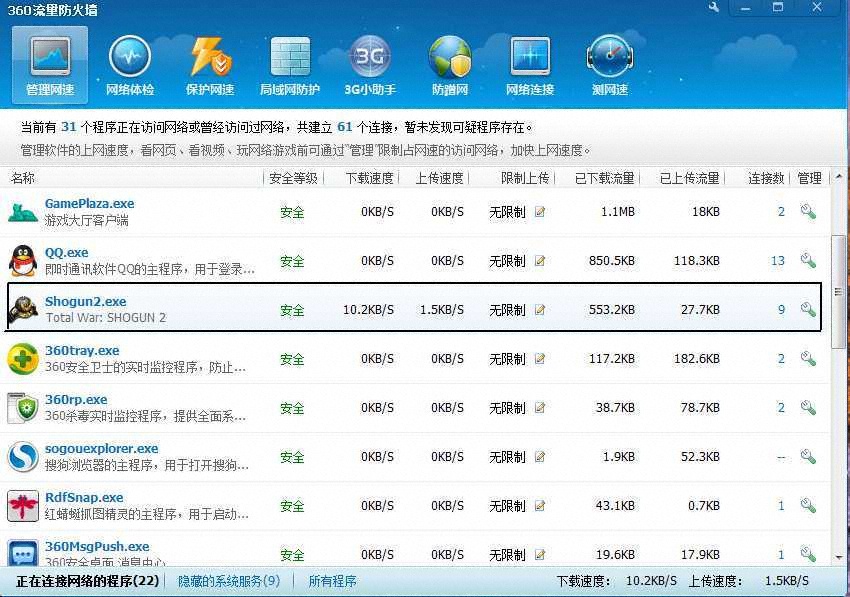This screenshot has height=597, width=850.
Task: Click the 360MsgPush.exe program name
Action: [97, 547]
